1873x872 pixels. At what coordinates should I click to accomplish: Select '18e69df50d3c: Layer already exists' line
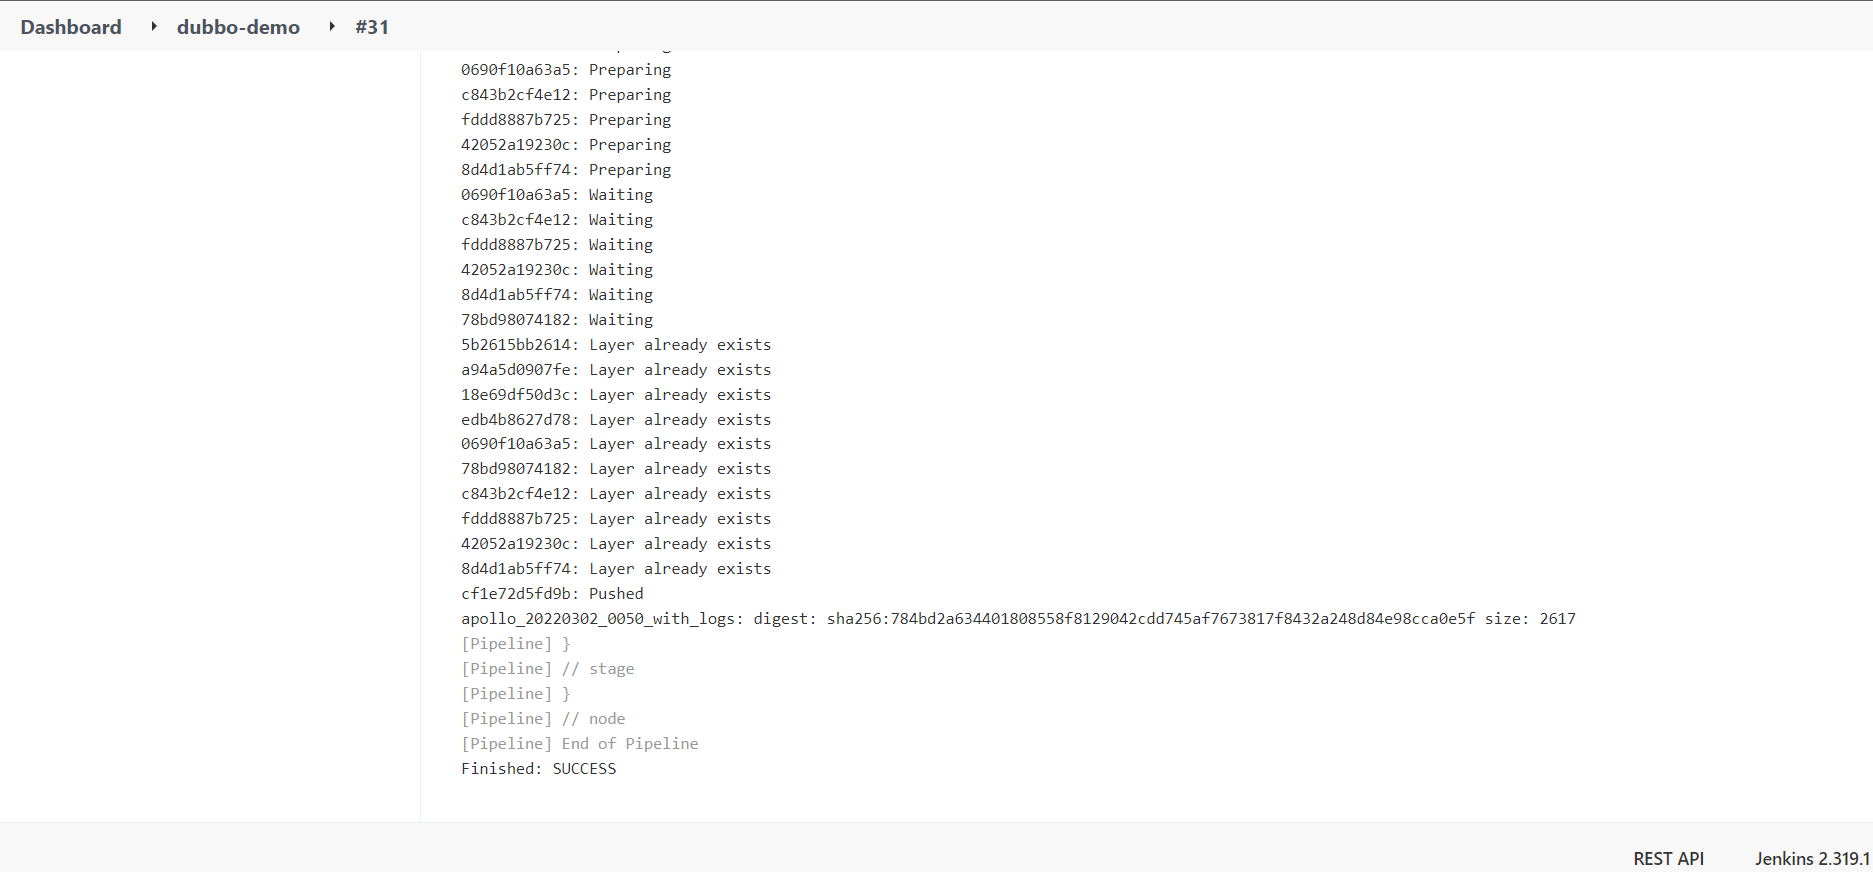coord(616,394)
